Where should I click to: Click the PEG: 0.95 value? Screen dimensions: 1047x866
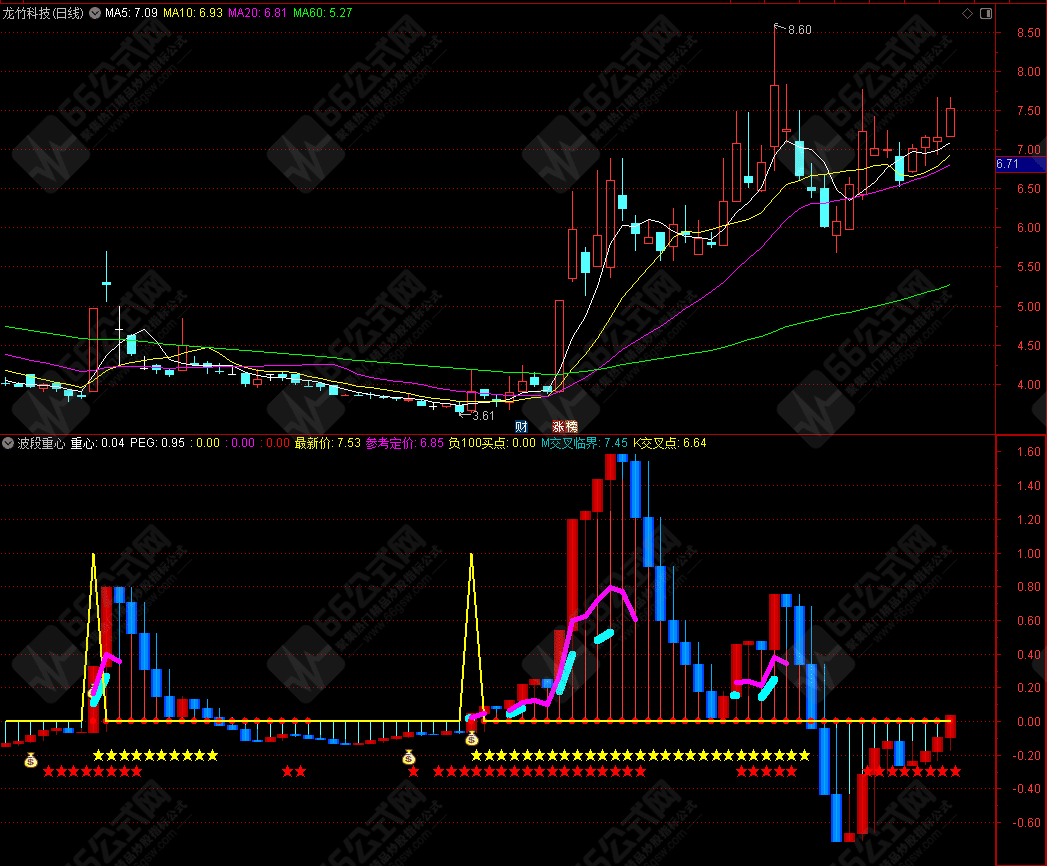click(158, 443)
